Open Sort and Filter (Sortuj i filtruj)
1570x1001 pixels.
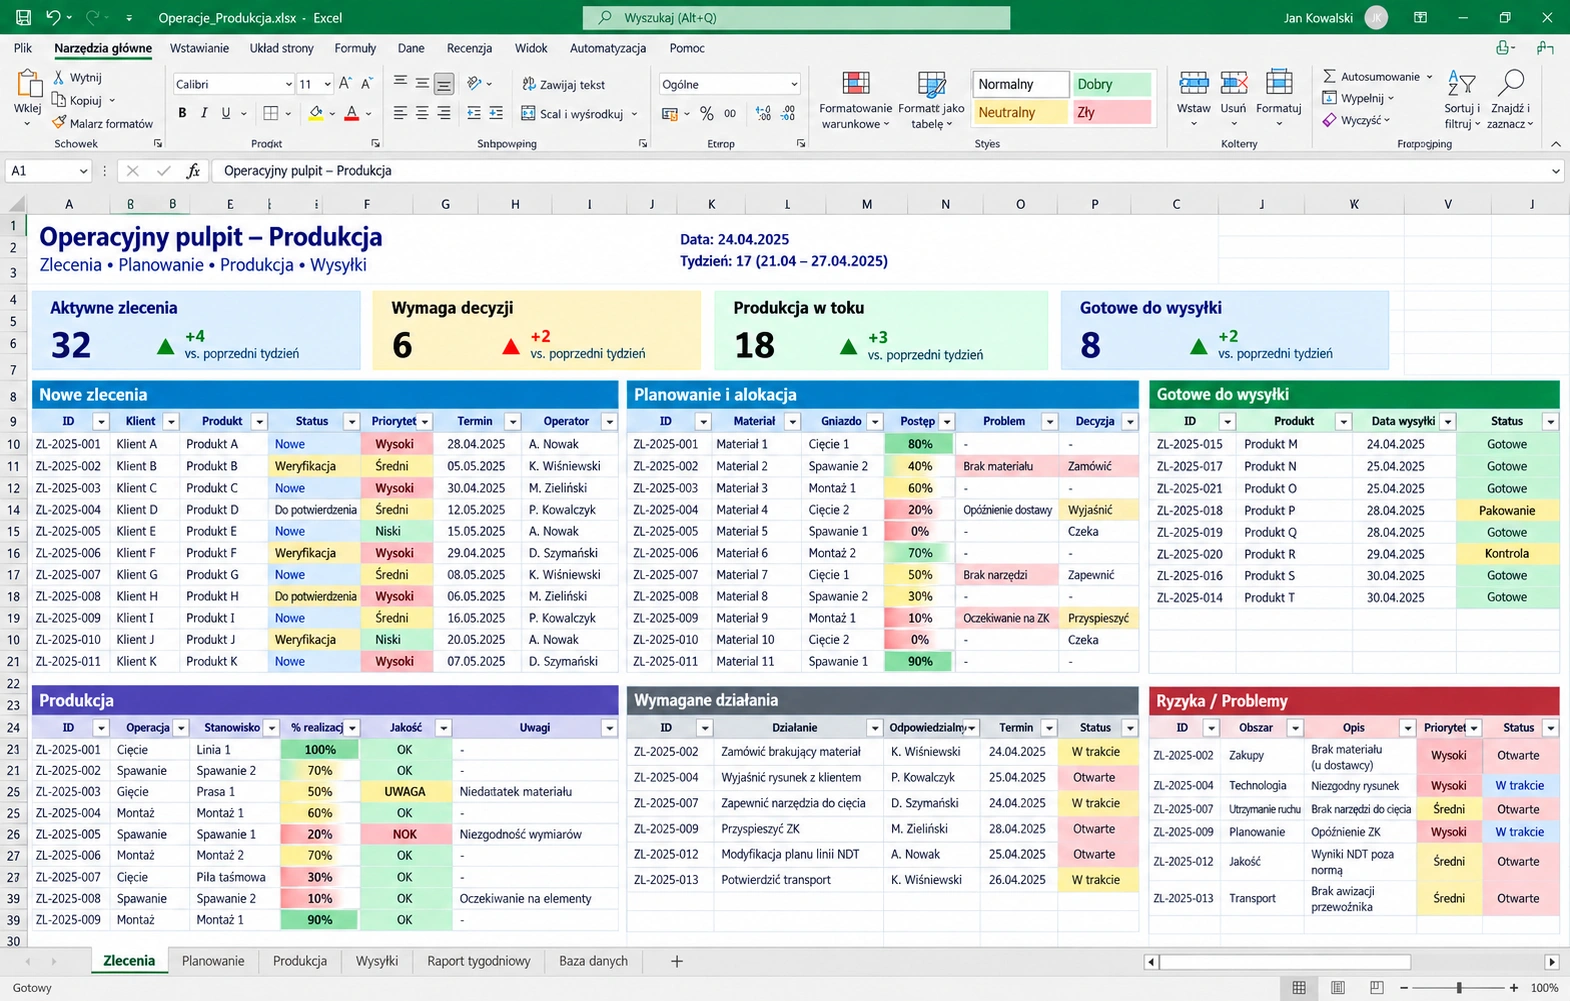(1462, 100)
